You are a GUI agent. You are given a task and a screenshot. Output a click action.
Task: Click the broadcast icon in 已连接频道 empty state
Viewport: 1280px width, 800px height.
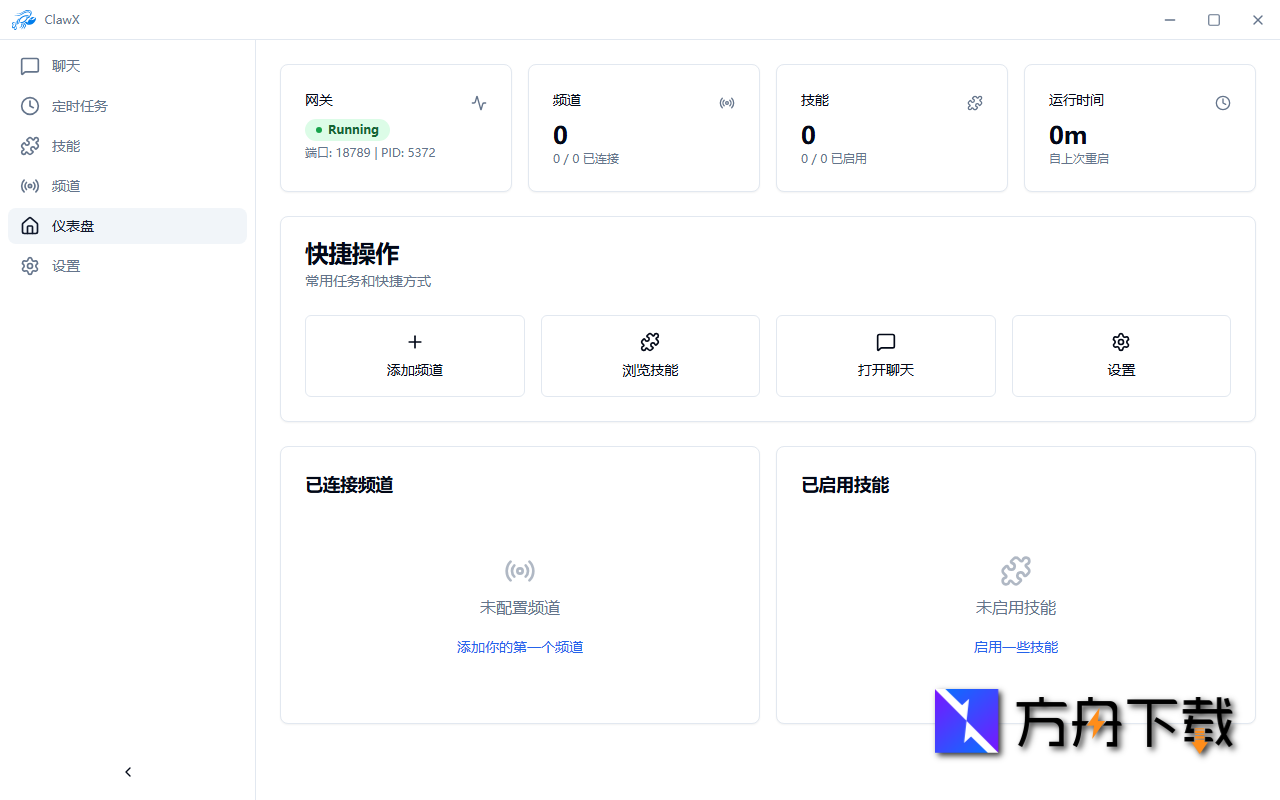point(519,570)
